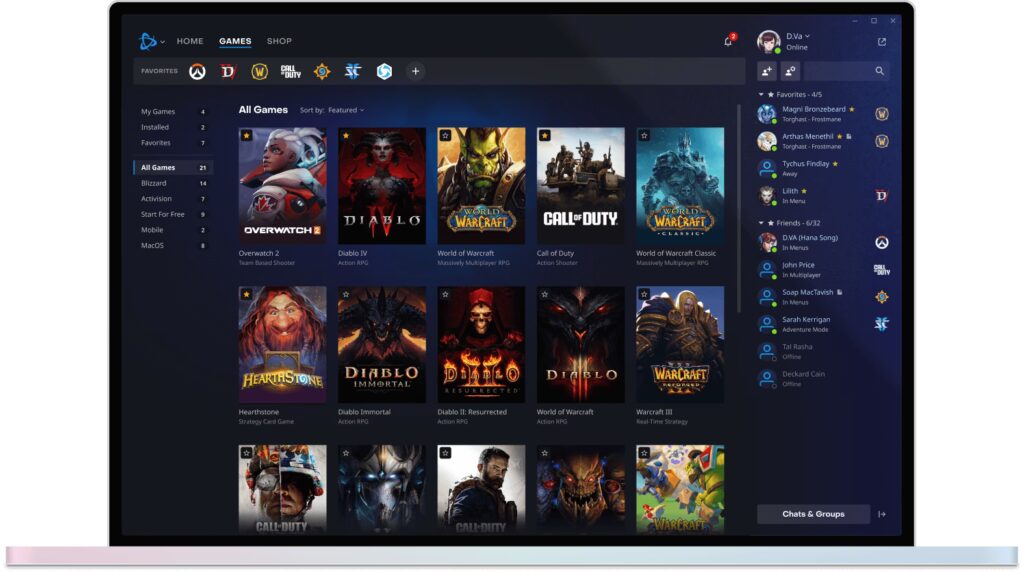Open the notifications bell
1024x572 pixels.
[728, 42]
